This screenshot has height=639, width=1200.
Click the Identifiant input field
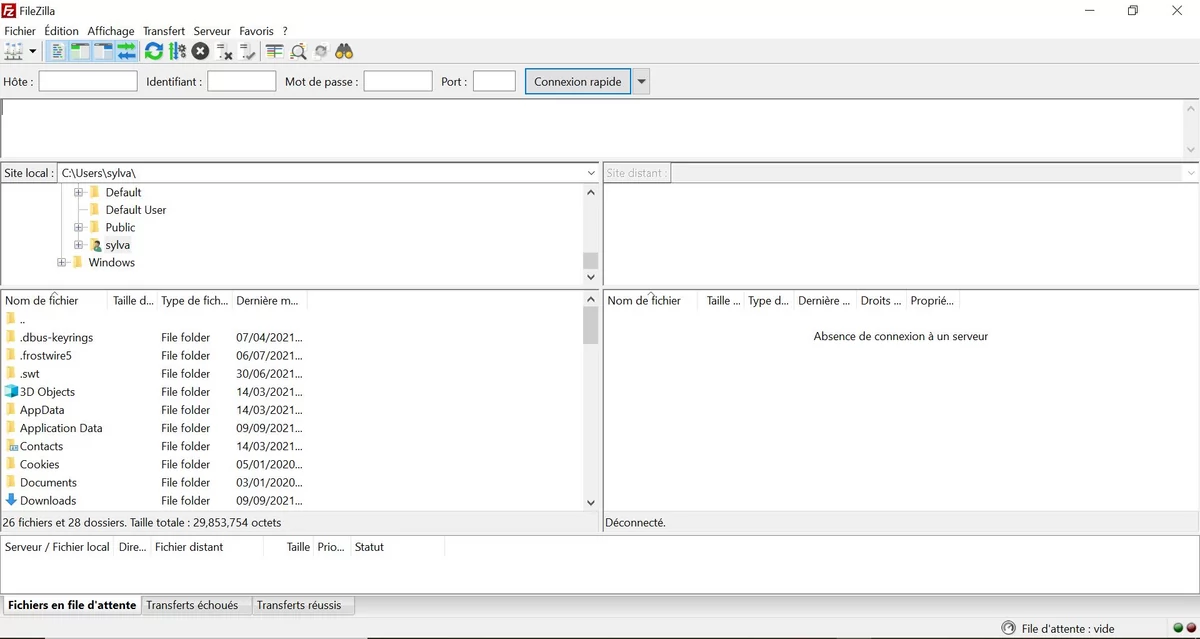241,81
